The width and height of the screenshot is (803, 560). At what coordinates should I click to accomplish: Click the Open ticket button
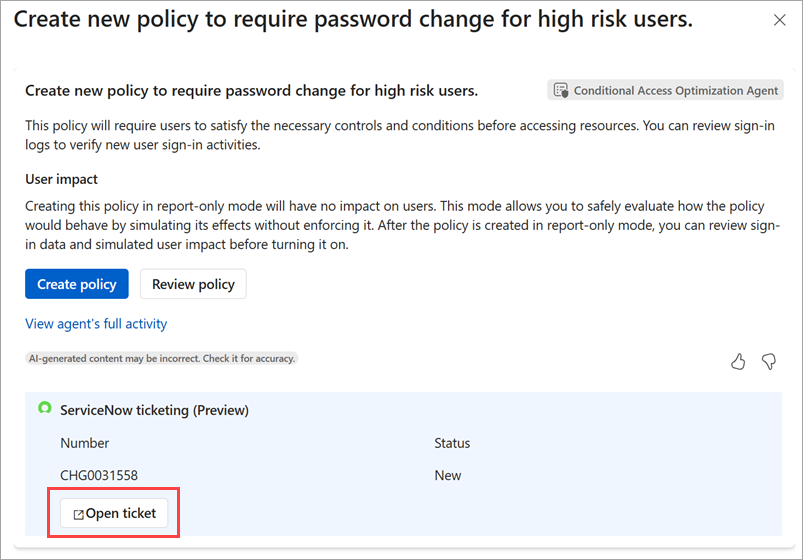click(x=113, y=514)
